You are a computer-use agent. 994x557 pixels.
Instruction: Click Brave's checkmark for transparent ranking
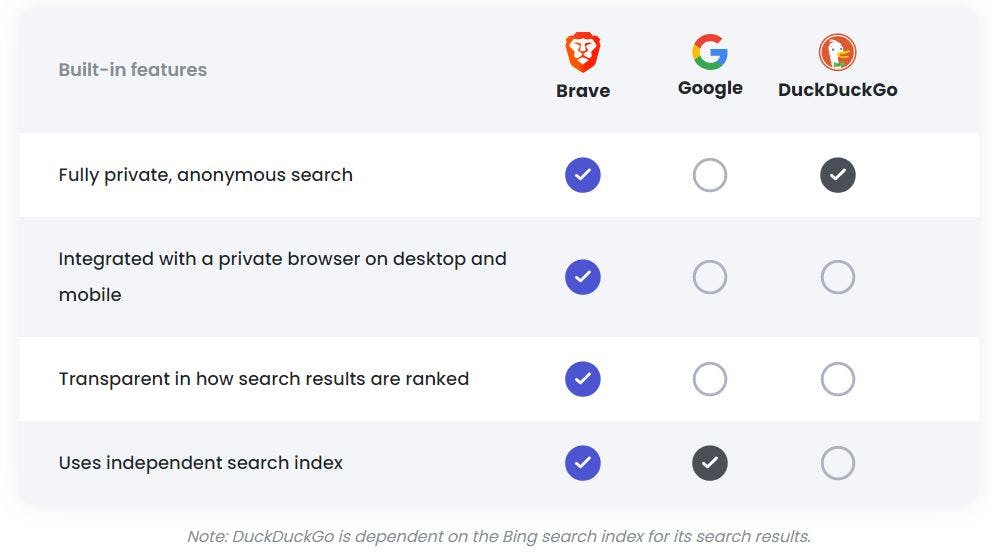coord(582,379)
